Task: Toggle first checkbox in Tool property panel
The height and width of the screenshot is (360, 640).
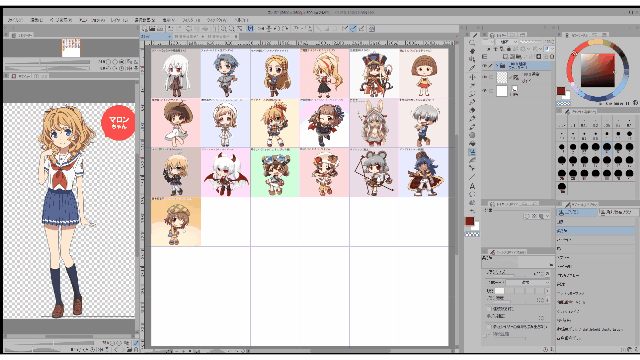Action: (489, 309)
